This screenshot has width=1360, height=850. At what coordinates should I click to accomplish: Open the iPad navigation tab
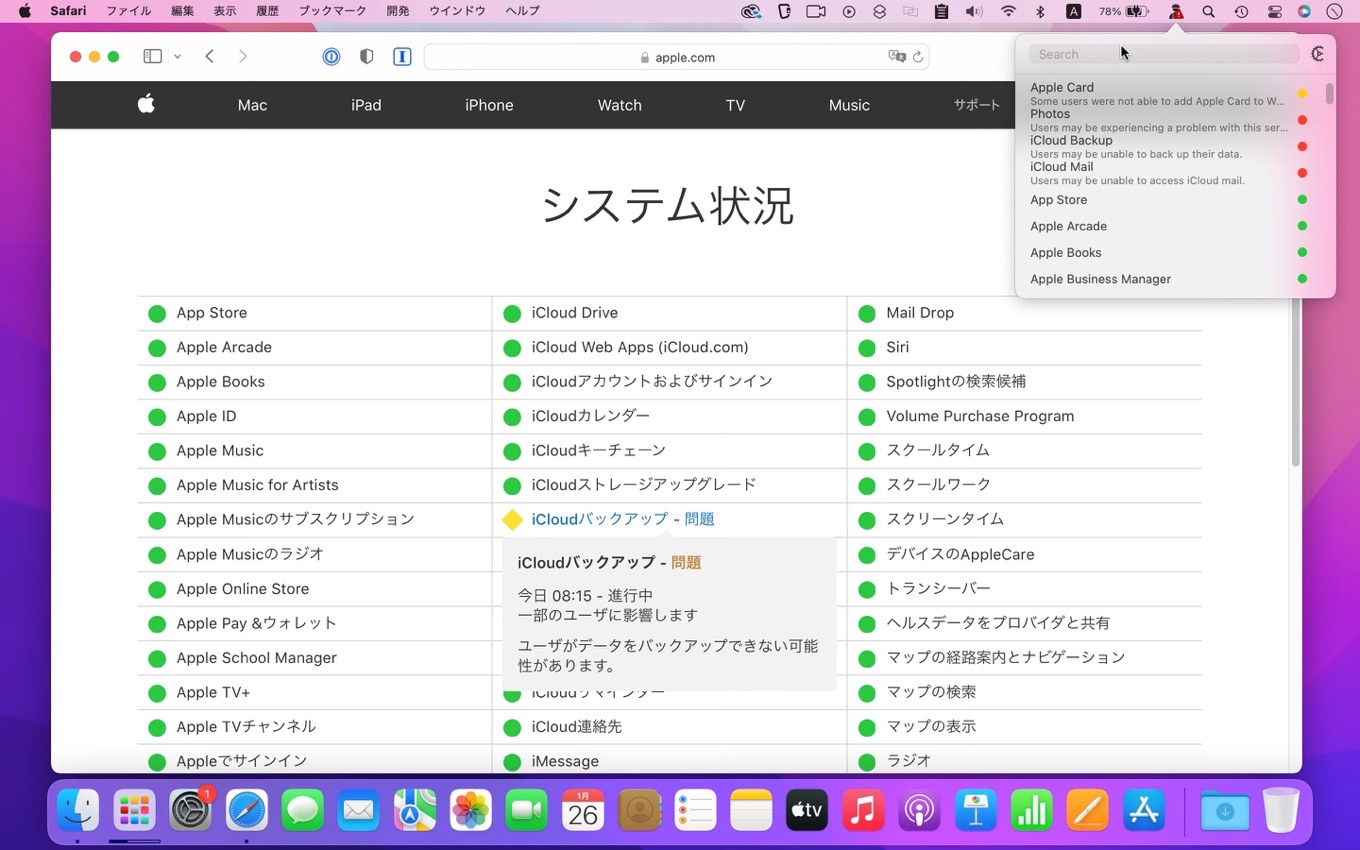(366, 105)
